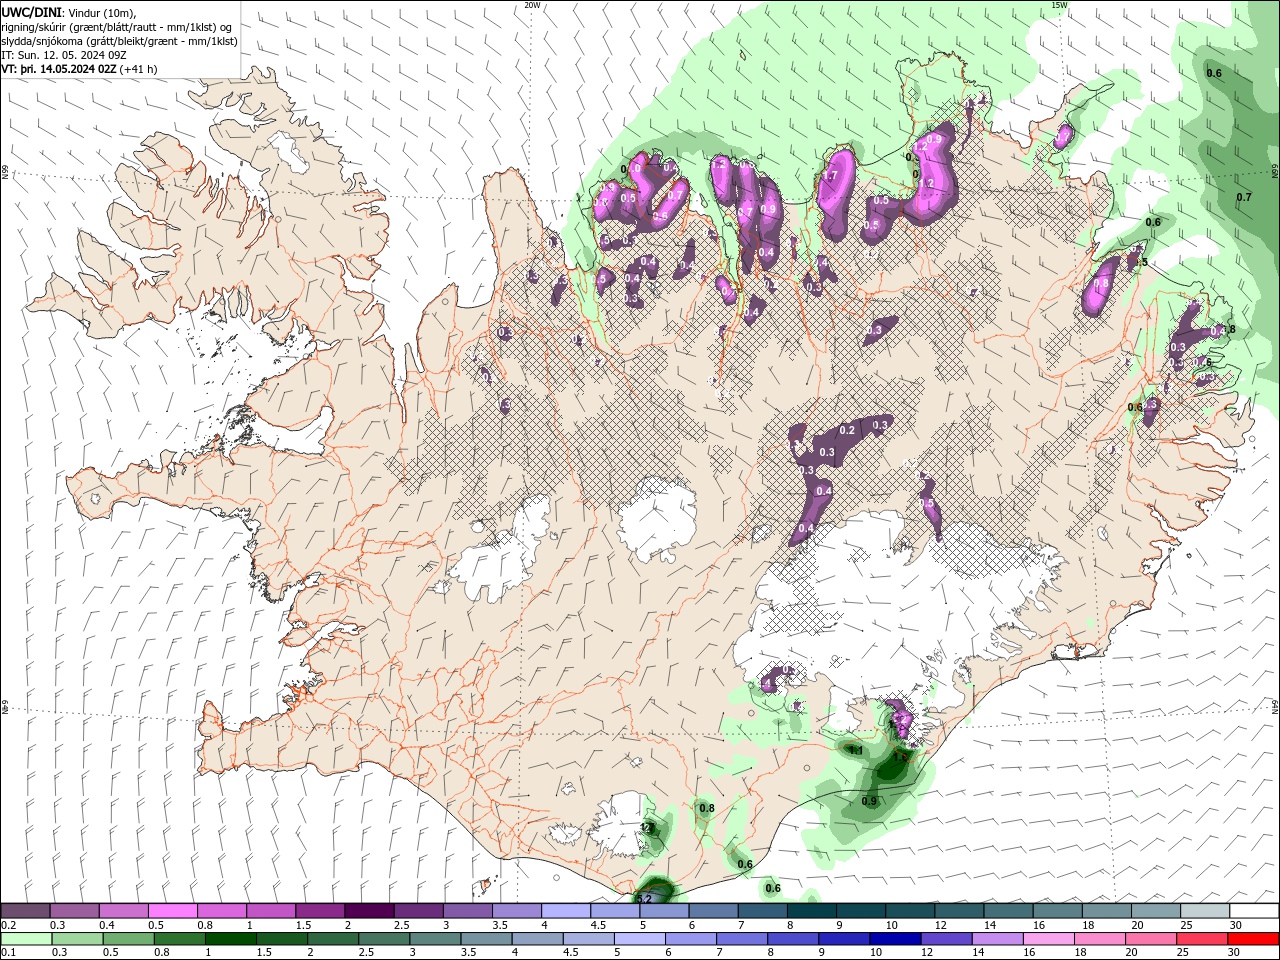Select the snow legend swatch between 4 and 4.5

[x=566, y=911]
